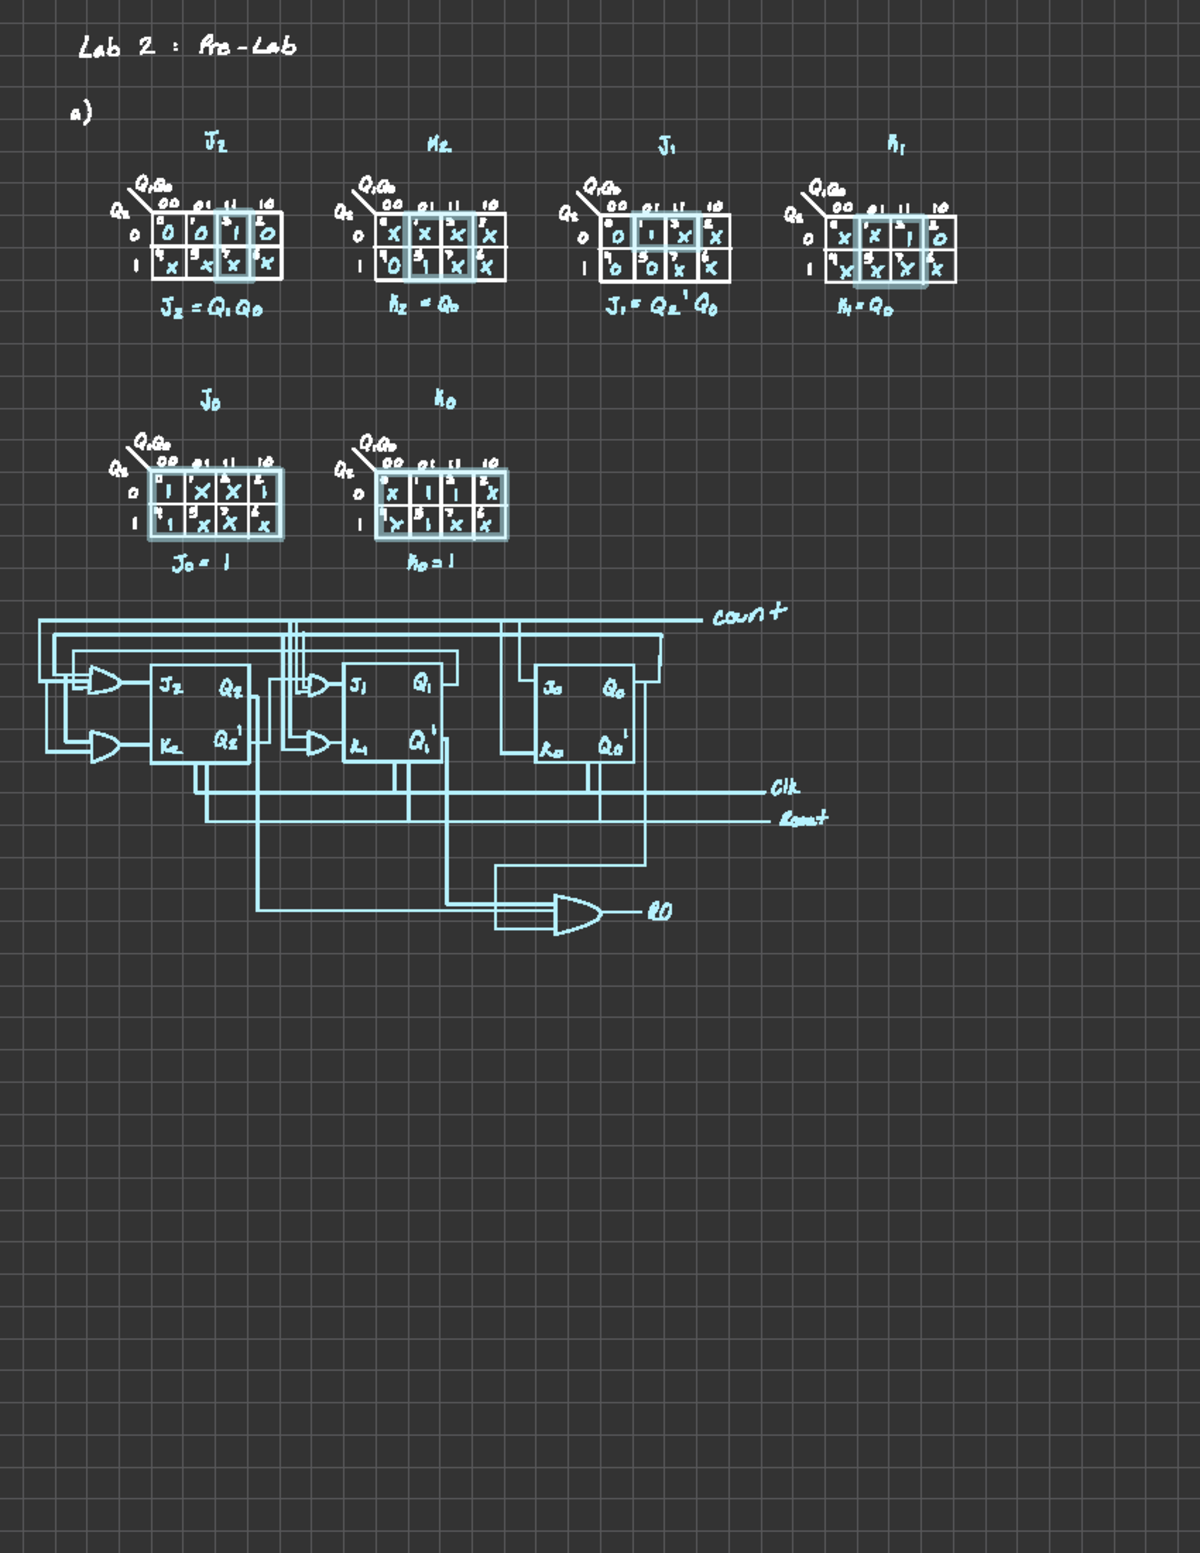
Task: Click the 'Lab 2 : Pre-Lab' heading
Action: [x=187, y=46]
